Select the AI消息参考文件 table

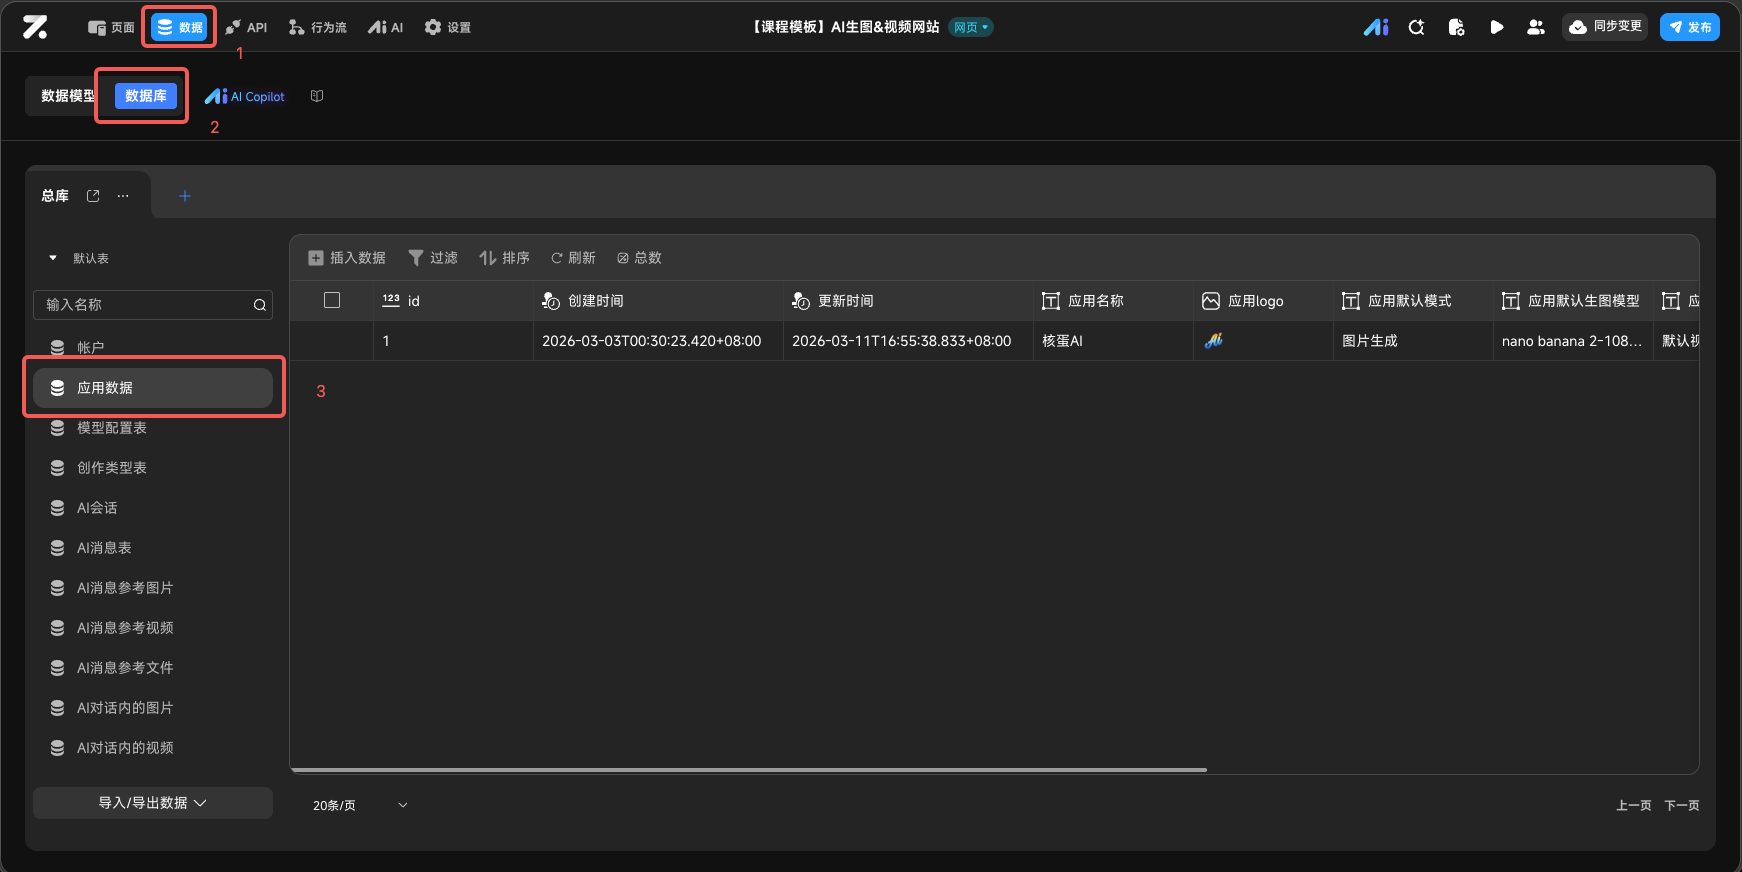click(153, 668)
